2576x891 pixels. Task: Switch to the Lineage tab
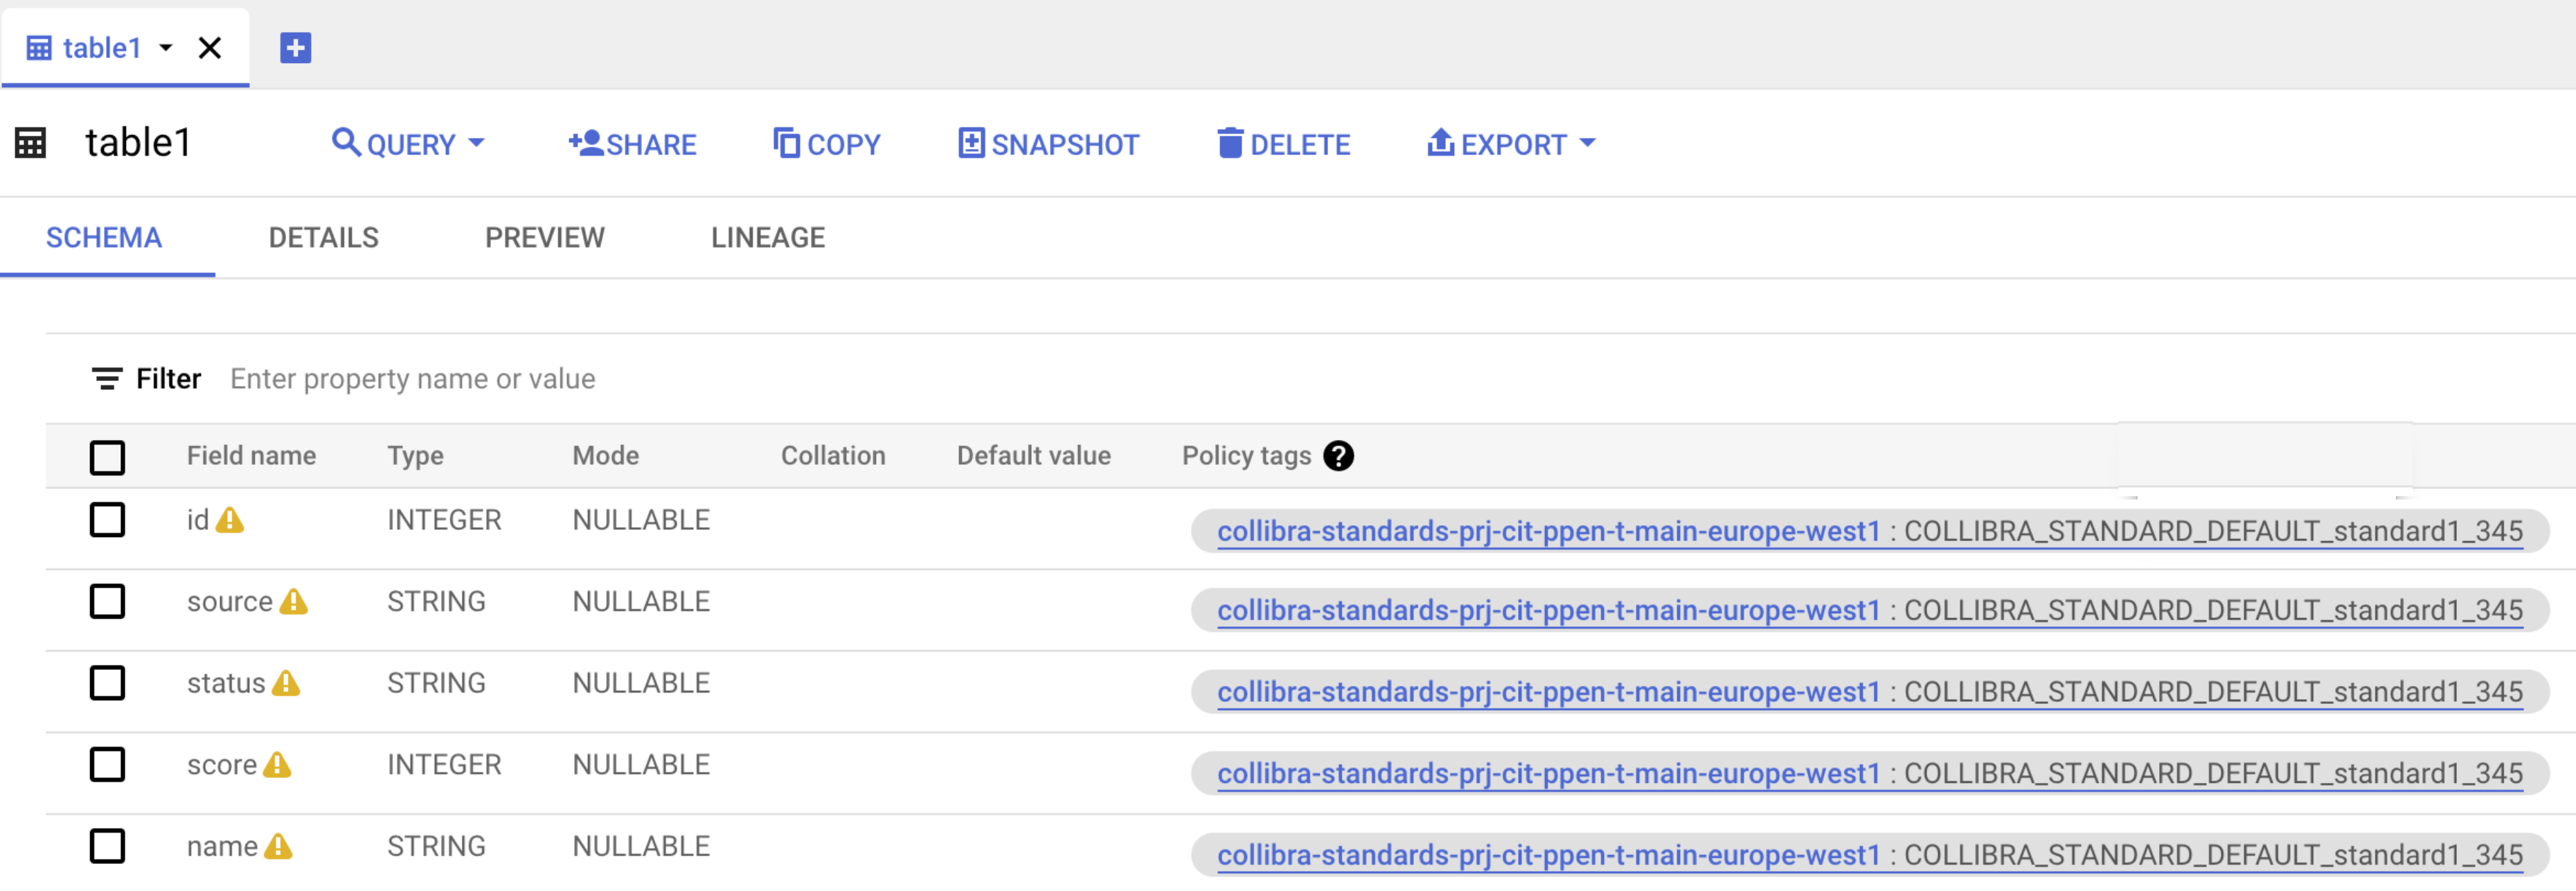coord(768,237)
